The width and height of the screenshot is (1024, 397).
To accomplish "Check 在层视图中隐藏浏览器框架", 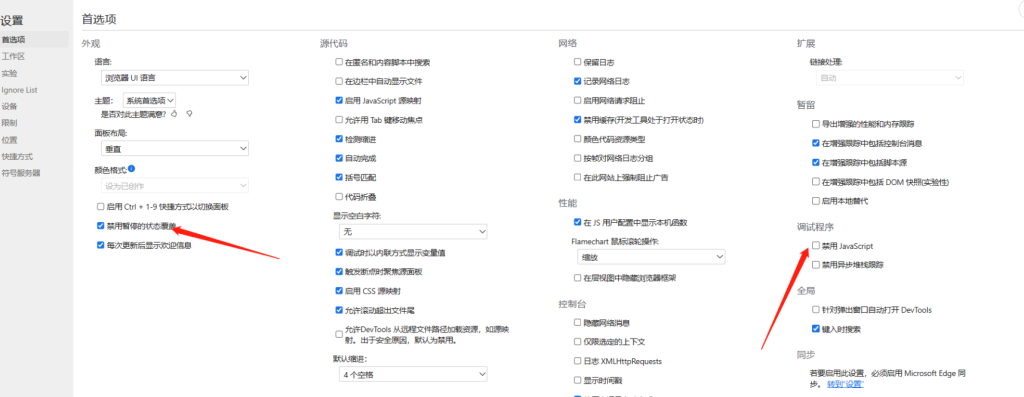I will (577, 278).
